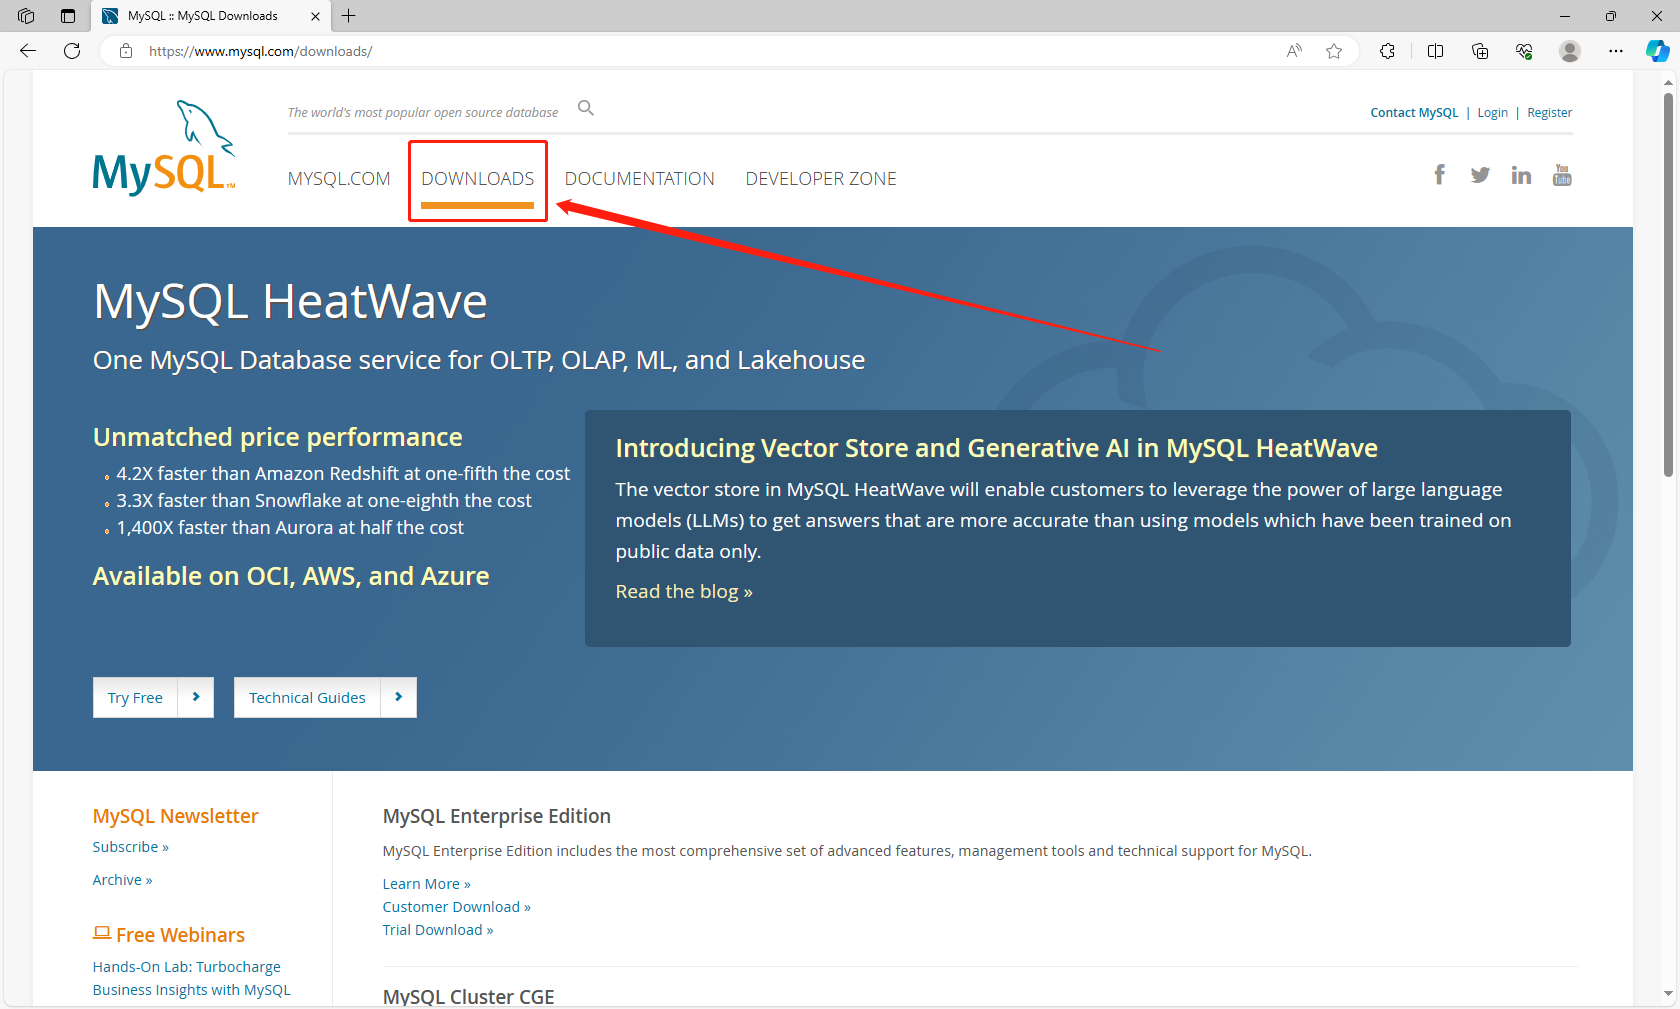Open Copilot sidebar icon

coord(1657,51)
